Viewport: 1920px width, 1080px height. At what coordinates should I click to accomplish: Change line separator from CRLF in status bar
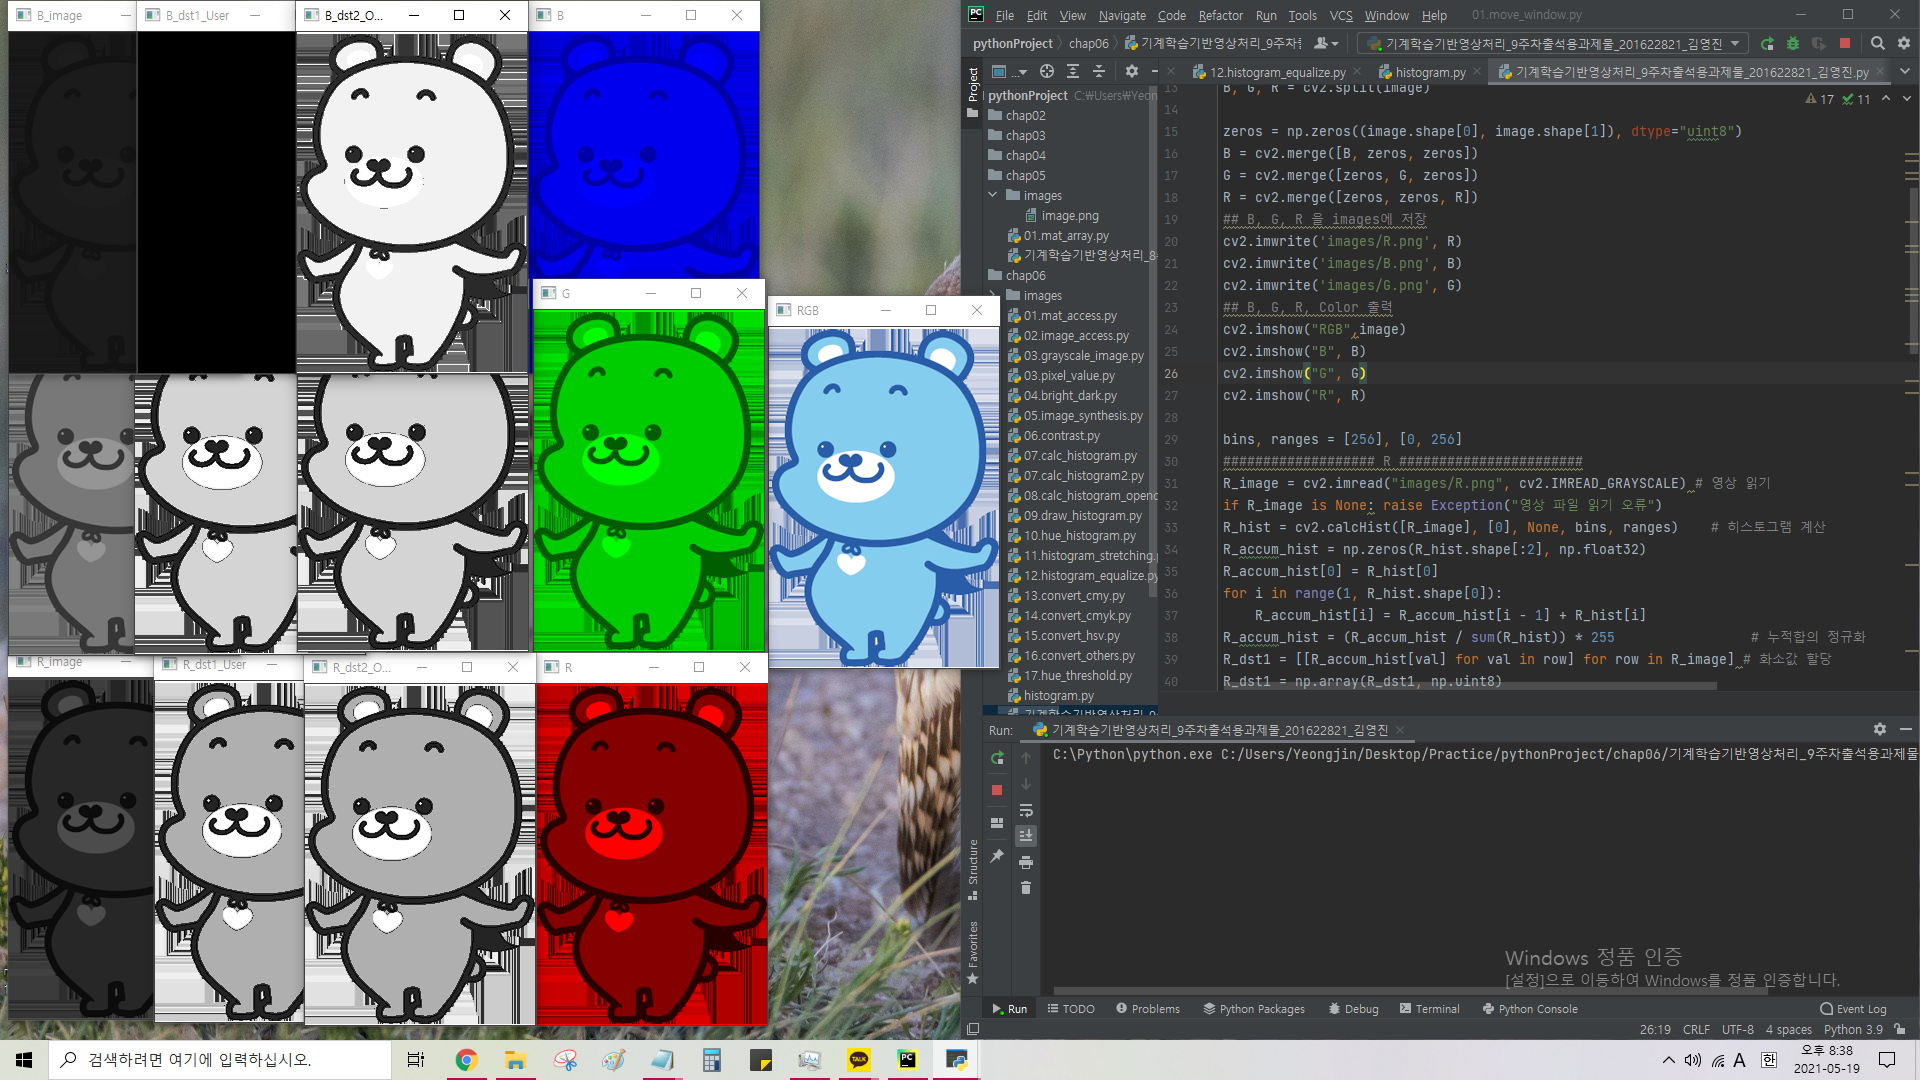pos(1696,1029)
